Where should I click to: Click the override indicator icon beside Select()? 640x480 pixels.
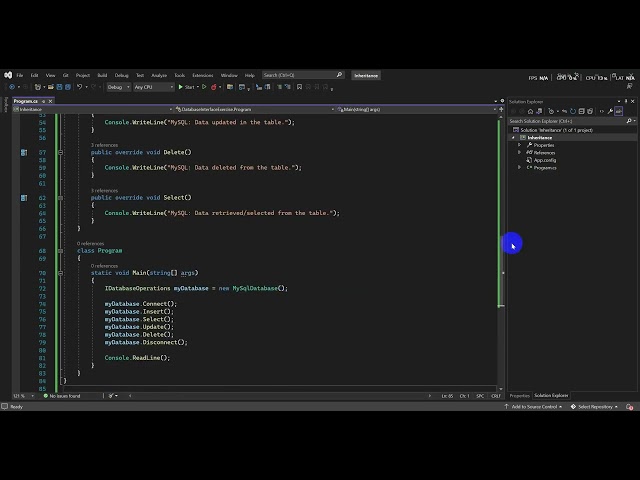click(x=24, y=198)
